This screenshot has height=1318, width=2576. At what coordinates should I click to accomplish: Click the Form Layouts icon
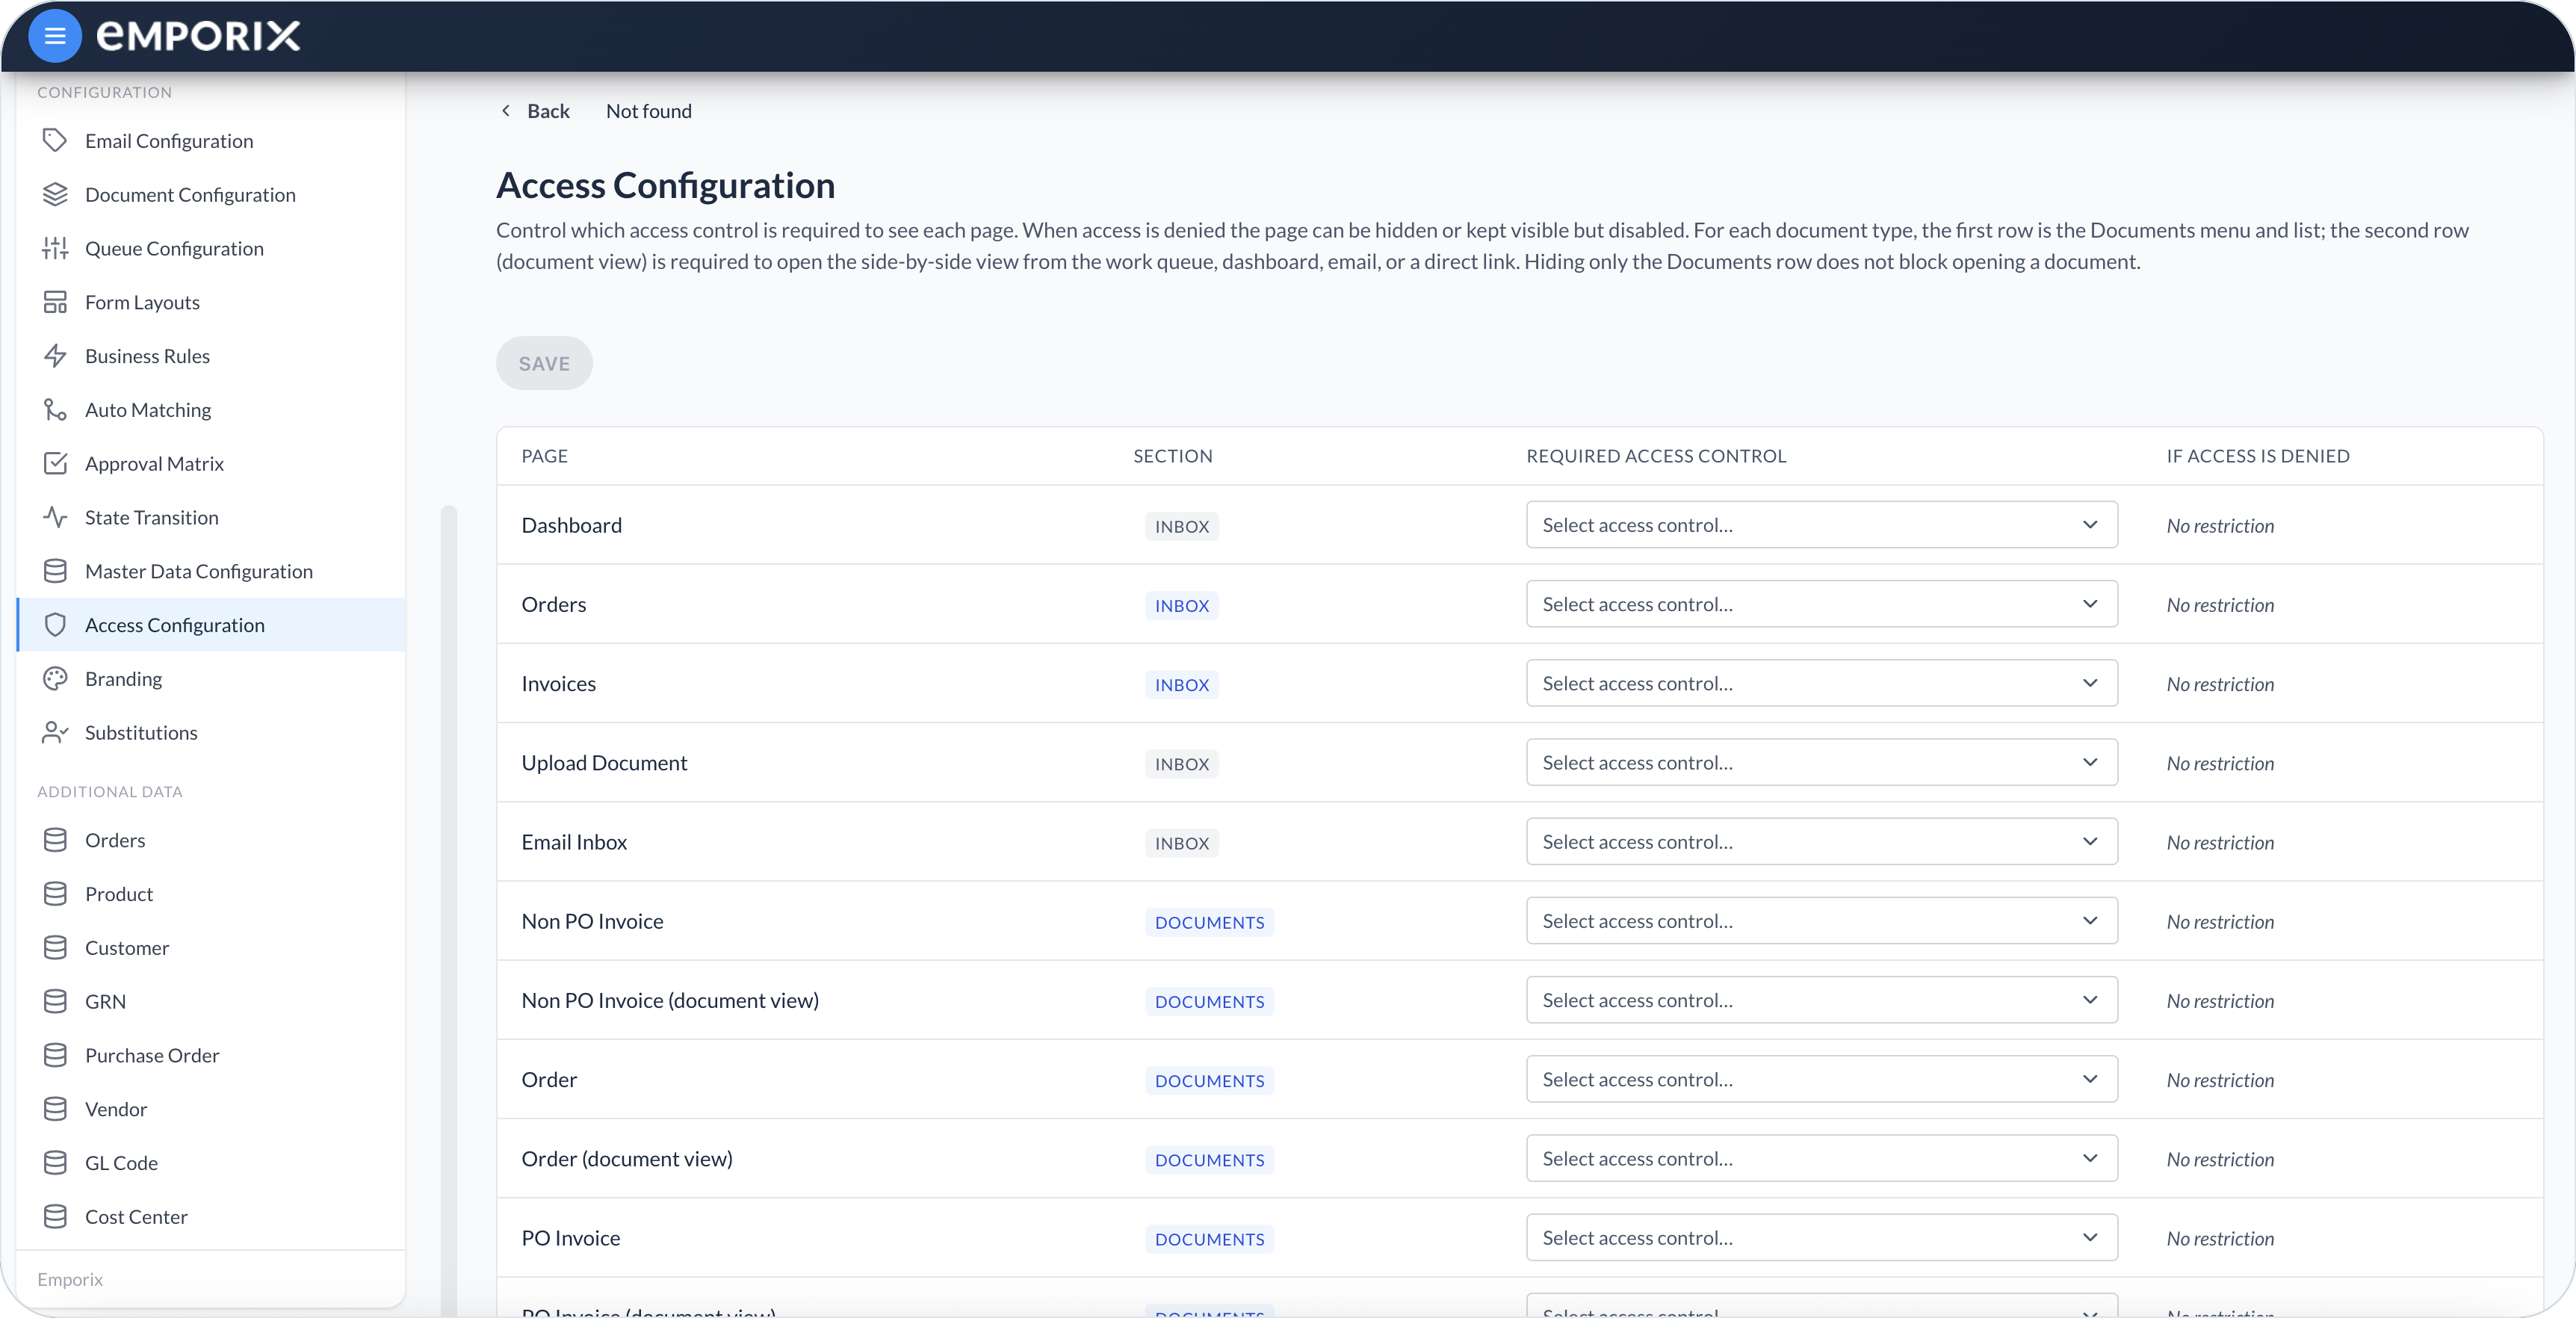point(55,303)
